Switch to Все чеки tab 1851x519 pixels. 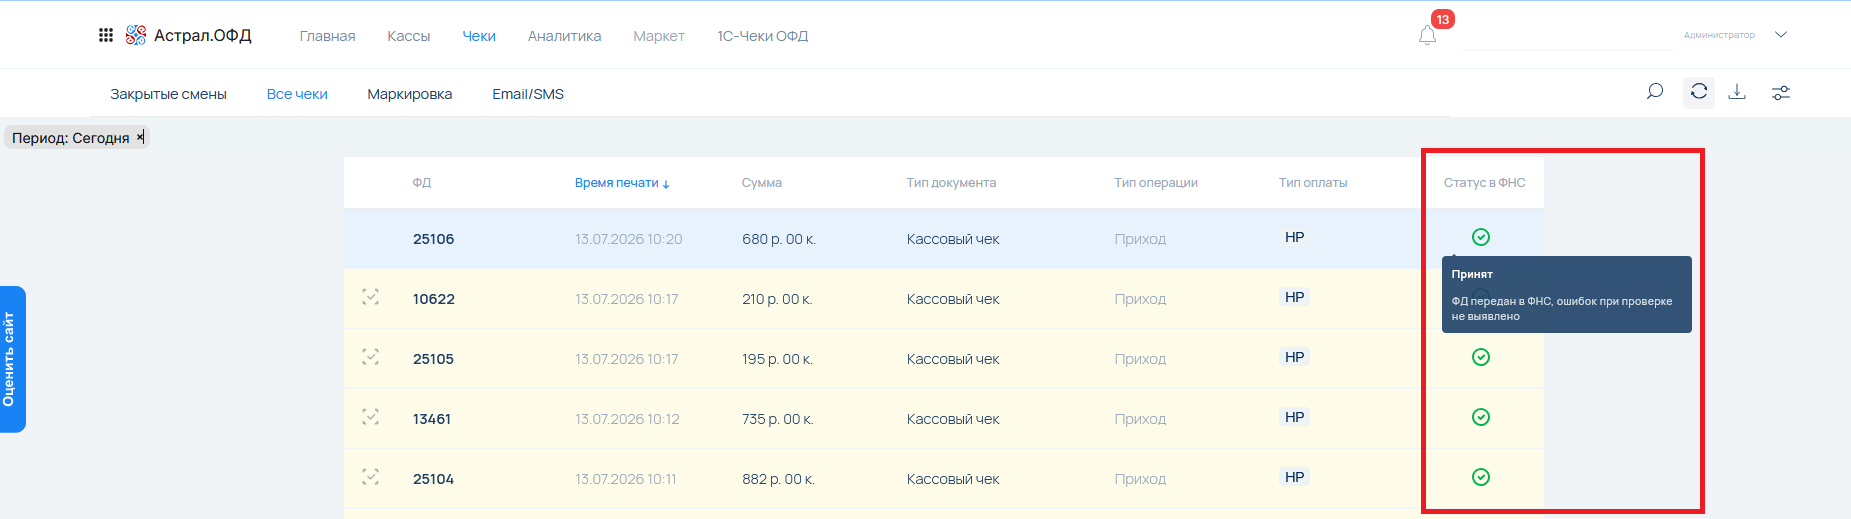pos(297,94)
